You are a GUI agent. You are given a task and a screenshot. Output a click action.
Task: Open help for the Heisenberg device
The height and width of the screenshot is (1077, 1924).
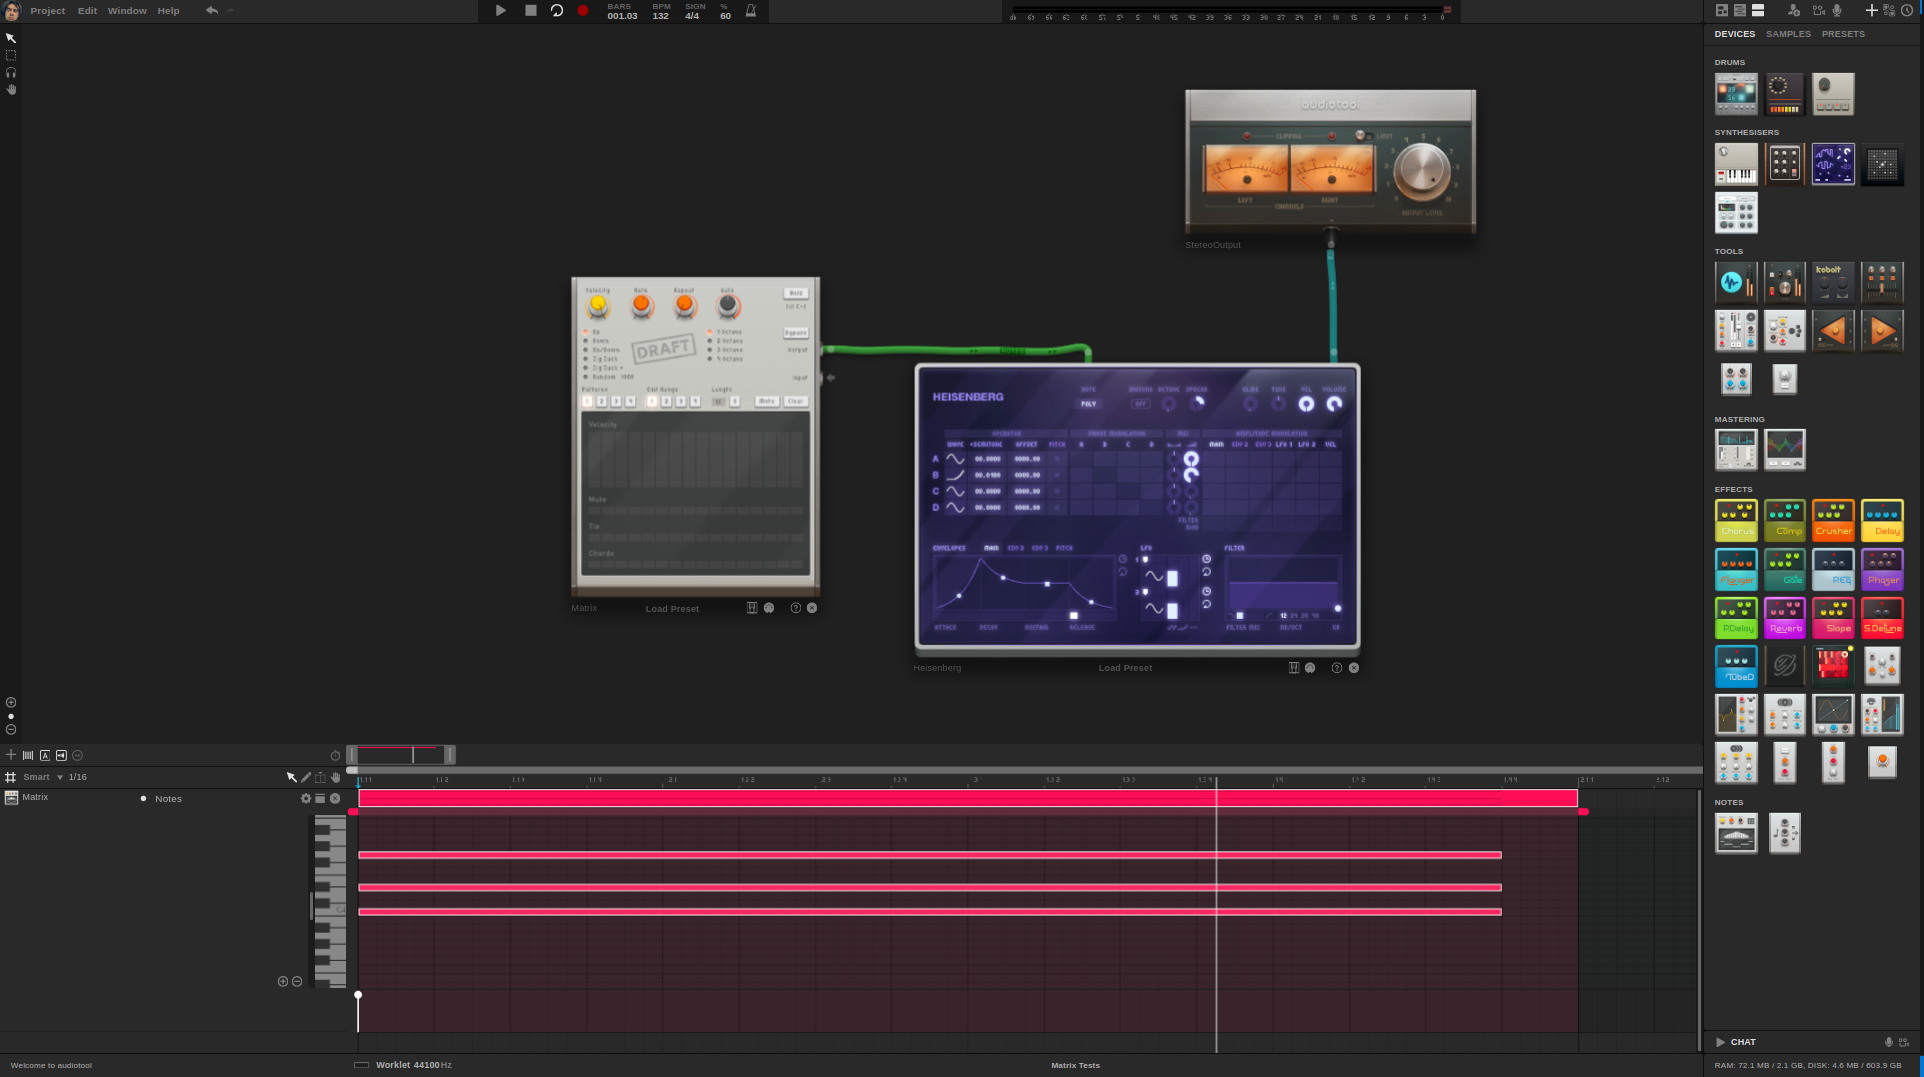point(1337,668)
